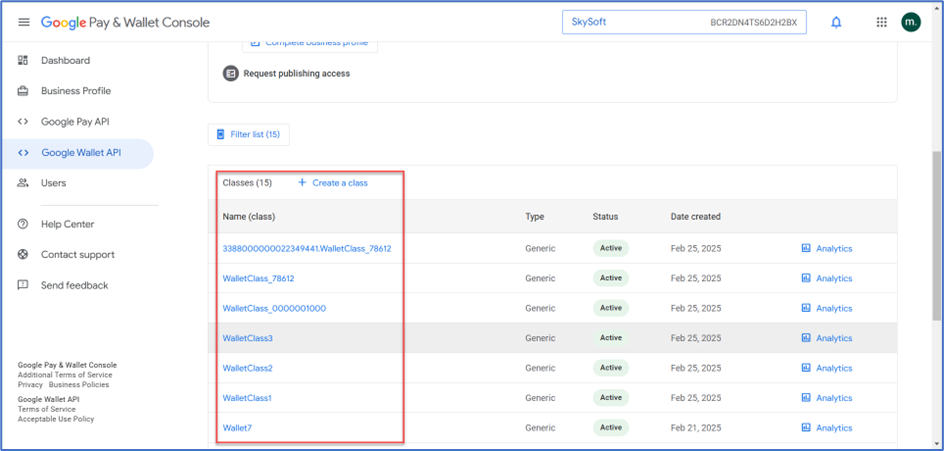Click Send feedback in the sidebar
Screen dimensions: 944x451
click(x=74, y=285)
